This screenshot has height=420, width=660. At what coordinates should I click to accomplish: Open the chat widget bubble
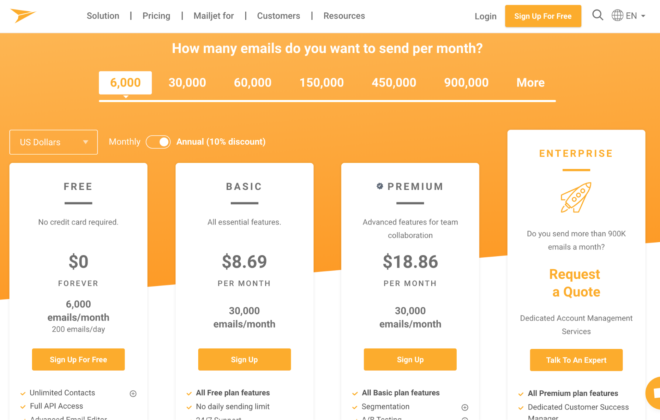tap(653, 393)
